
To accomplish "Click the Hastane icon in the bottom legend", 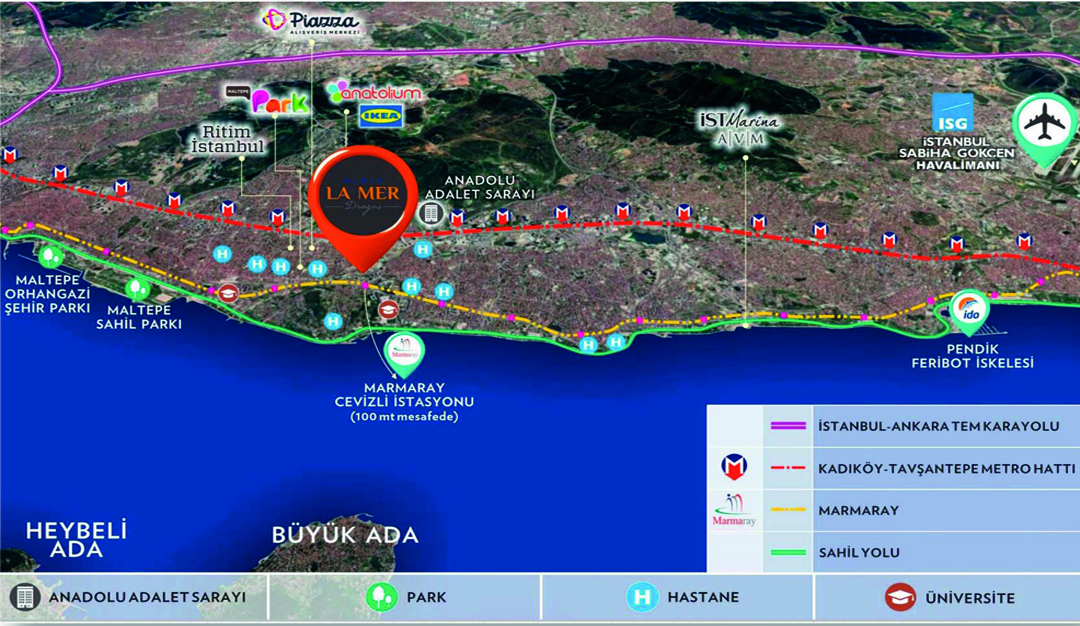I will click(x=641, y=597).
